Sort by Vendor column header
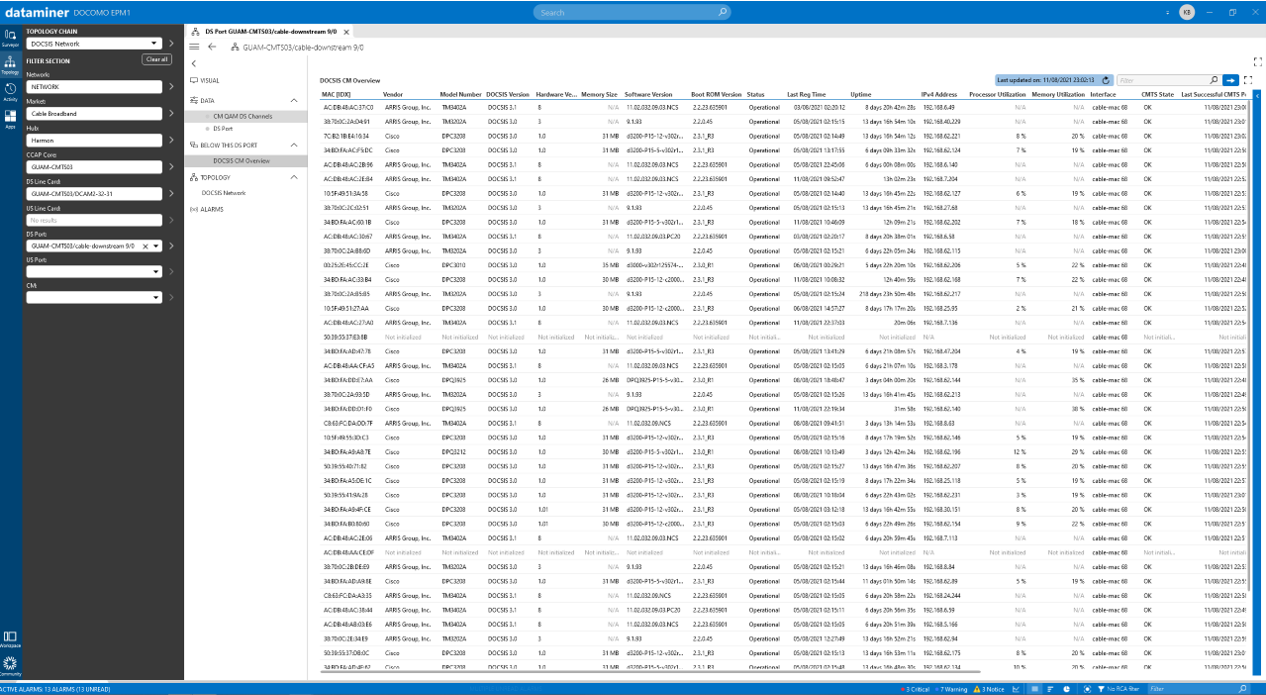 pos(393,94)
